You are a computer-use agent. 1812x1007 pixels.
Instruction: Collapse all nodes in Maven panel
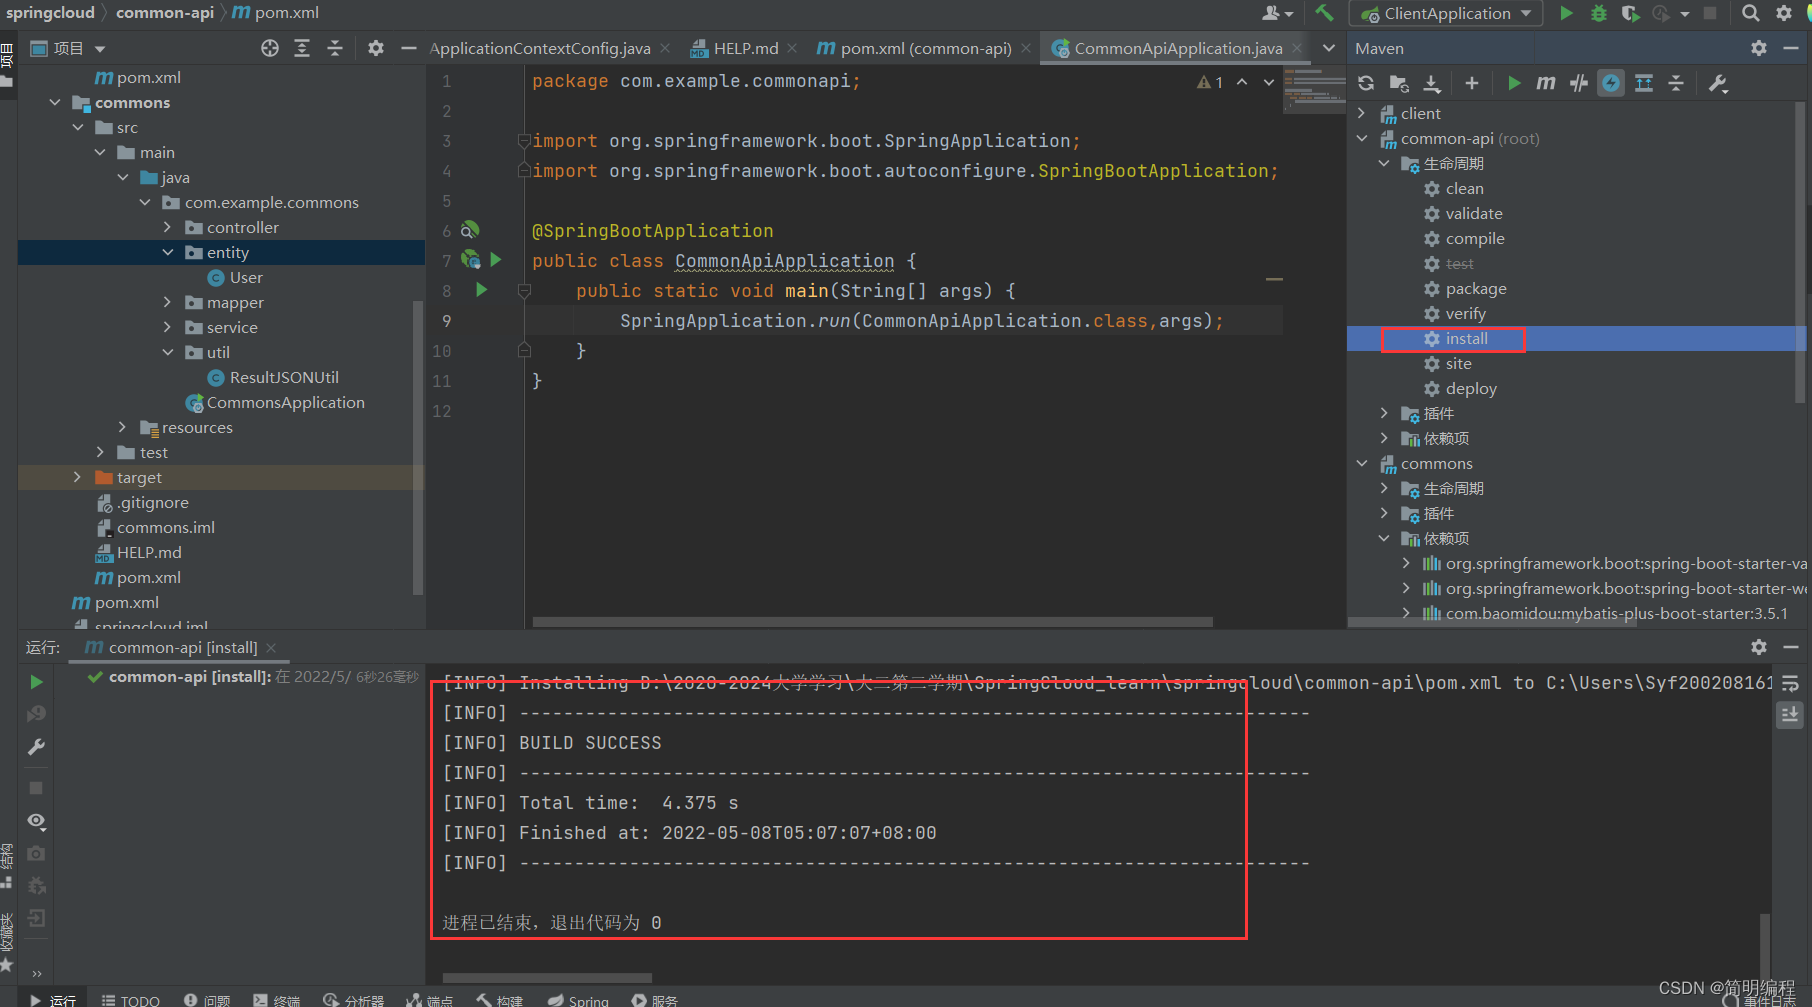[x=1676, y=83]
